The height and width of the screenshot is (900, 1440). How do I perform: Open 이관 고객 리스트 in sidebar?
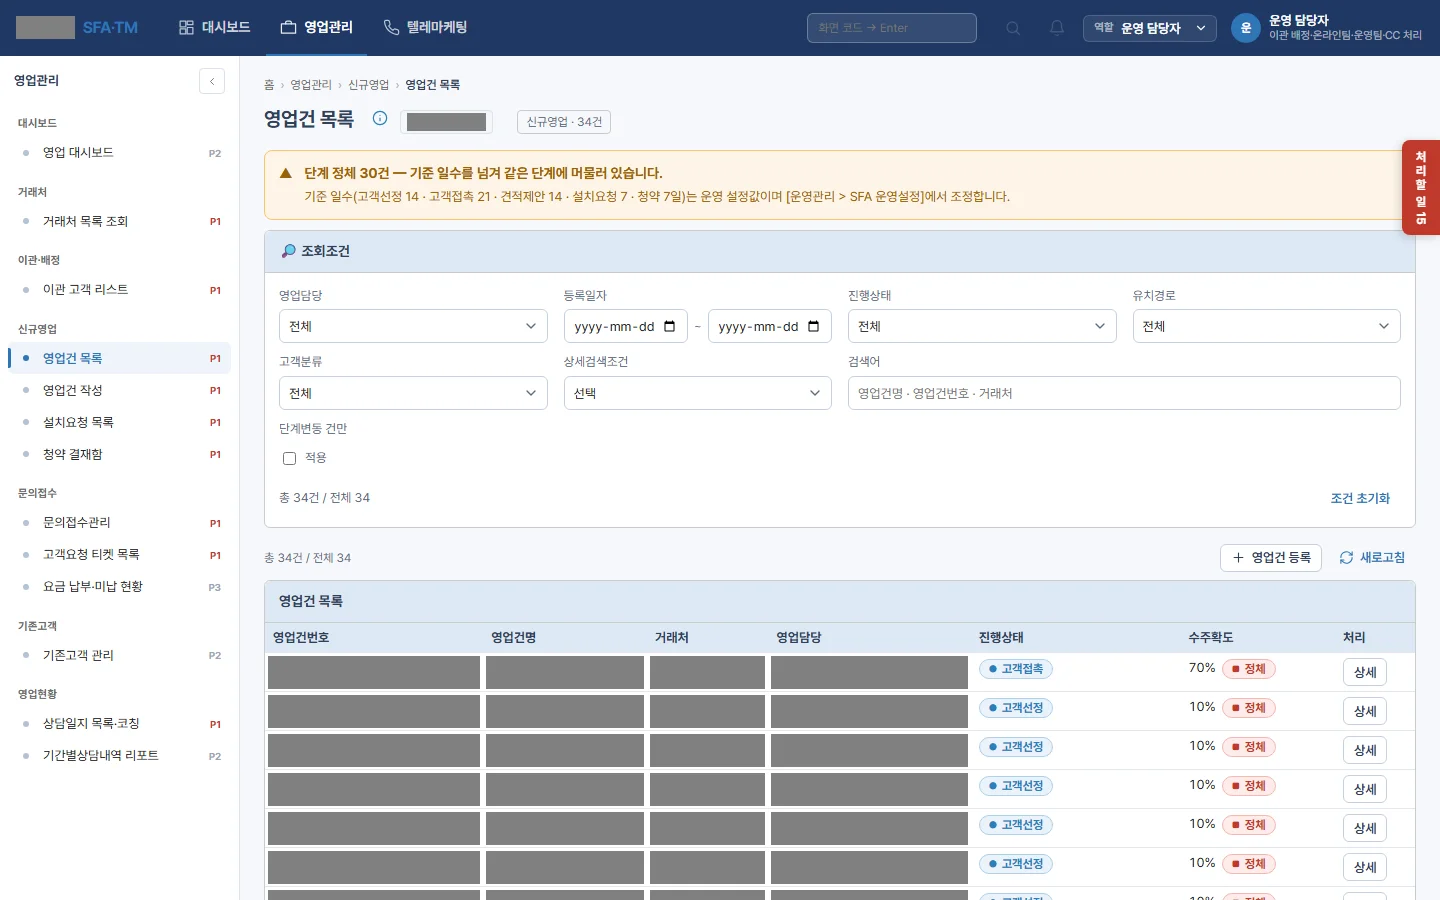119,290
